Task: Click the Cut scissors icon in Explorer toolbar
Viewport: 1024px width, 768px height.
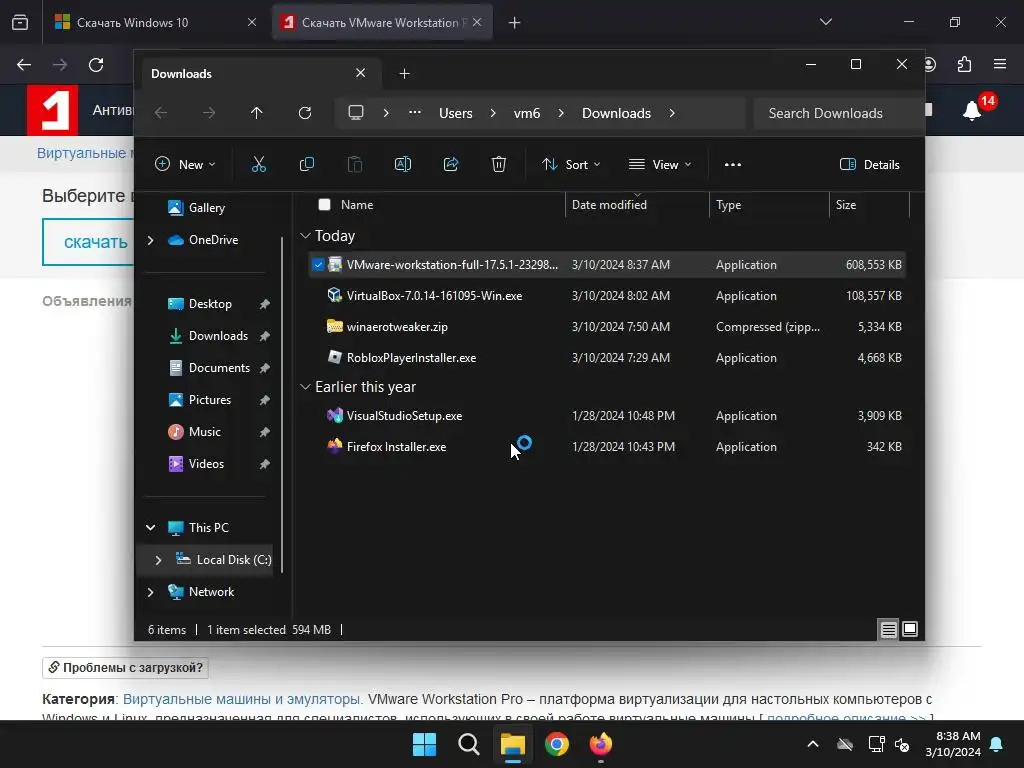Action: click(259, 165)
